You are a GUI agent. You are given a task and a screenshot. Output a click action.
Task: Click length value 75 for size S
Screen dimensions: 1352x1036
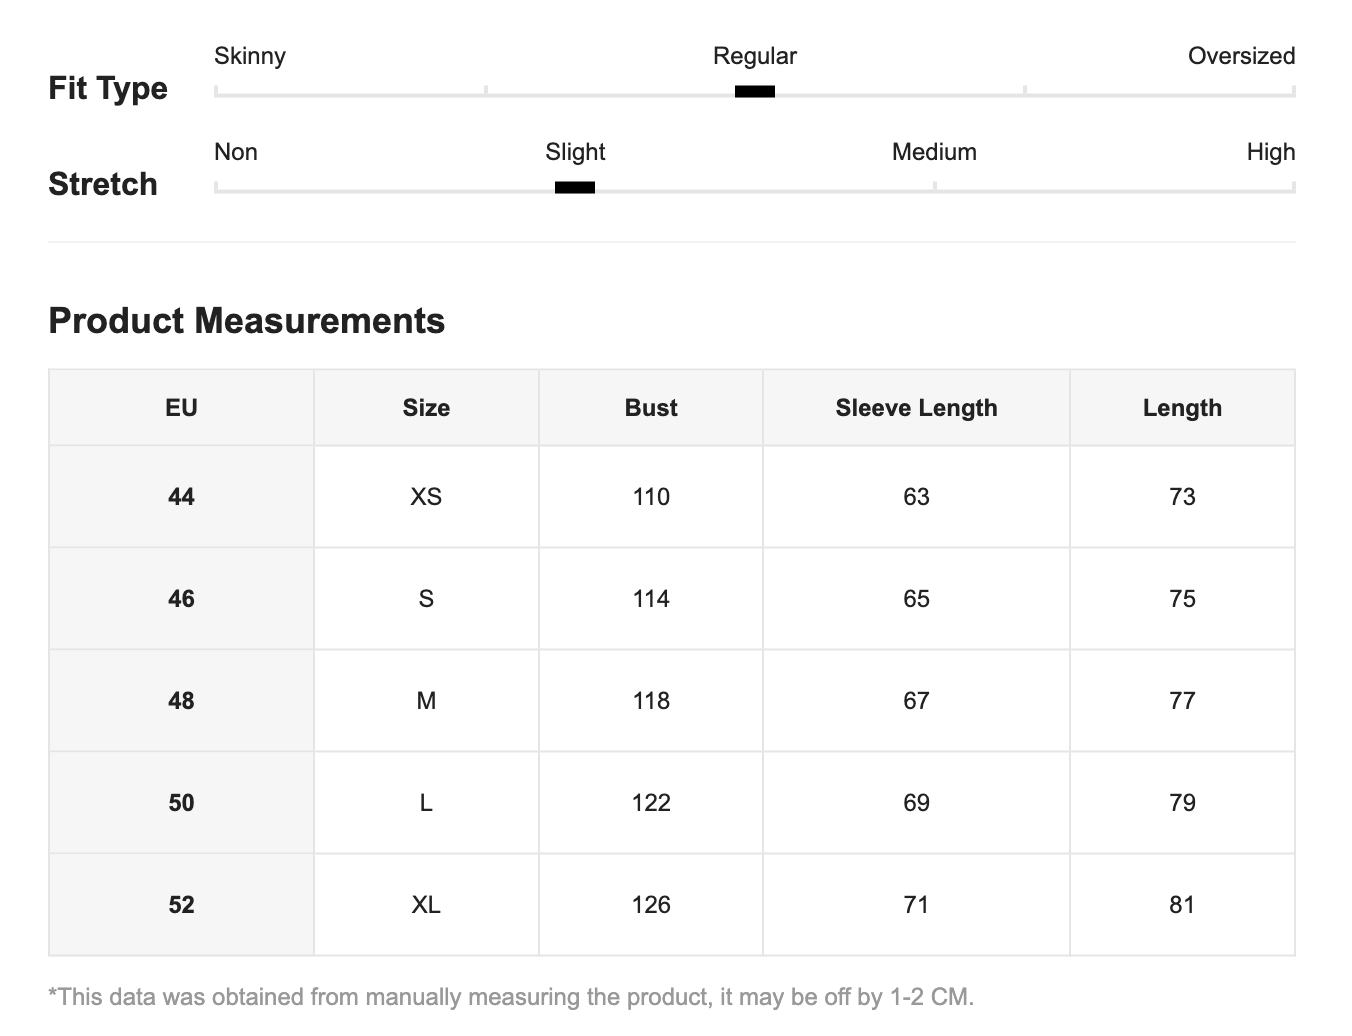(1182, 599)
